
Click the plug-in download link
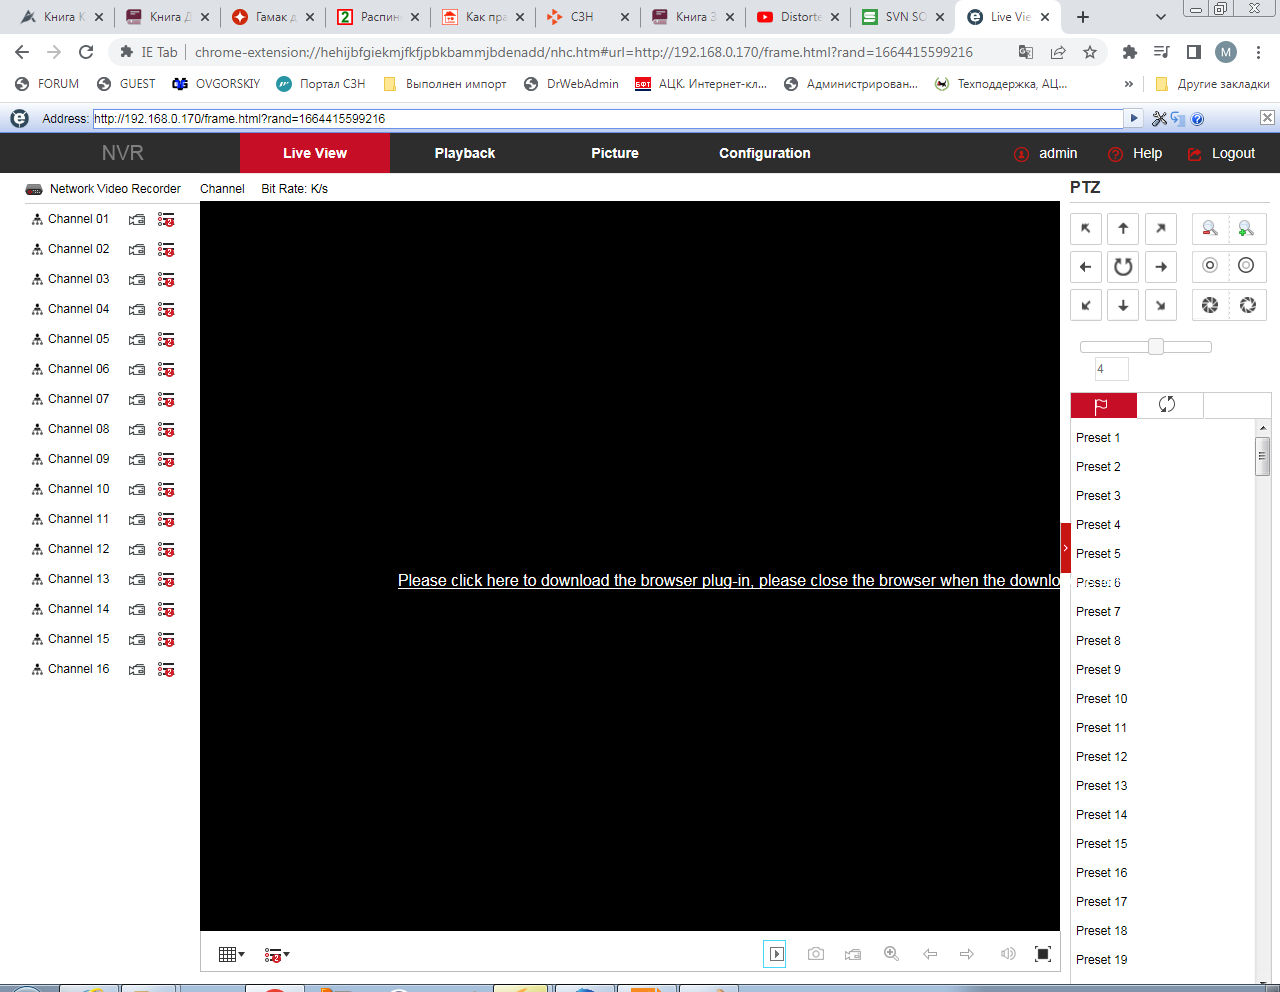point(729,581)
